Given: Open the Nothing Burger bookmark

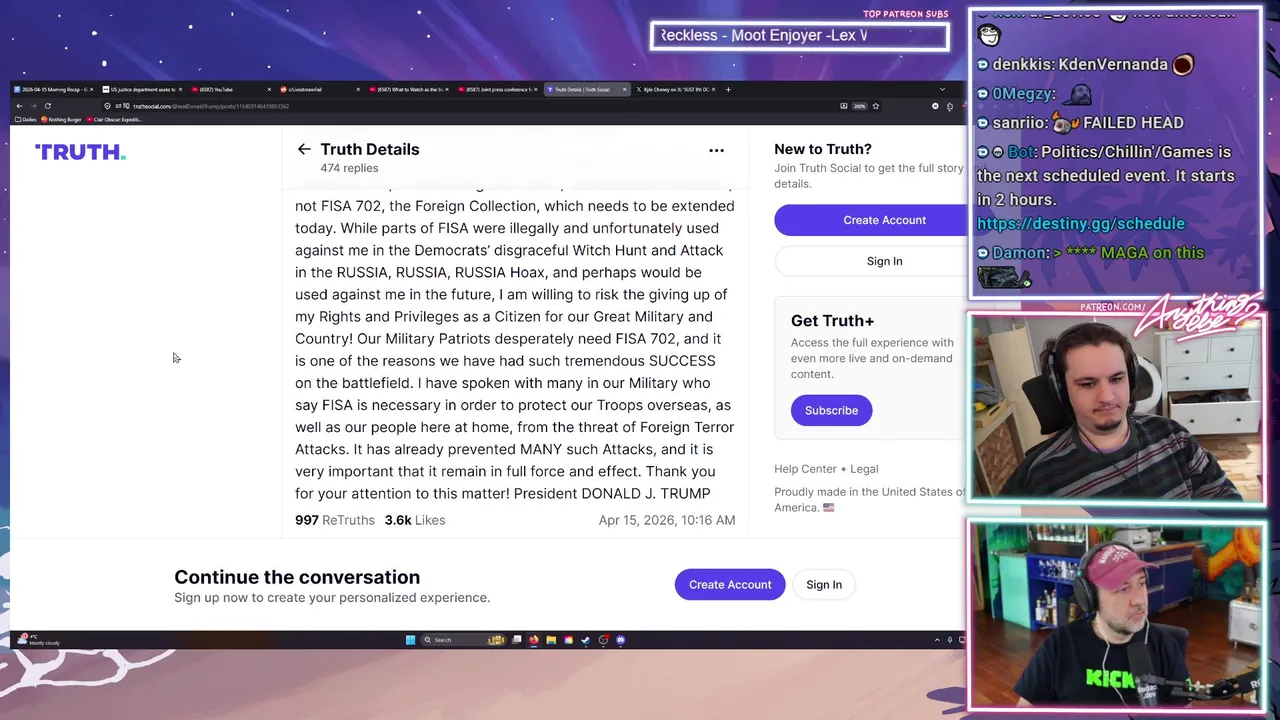Looking at the screenshot, I should coord(62,120).
